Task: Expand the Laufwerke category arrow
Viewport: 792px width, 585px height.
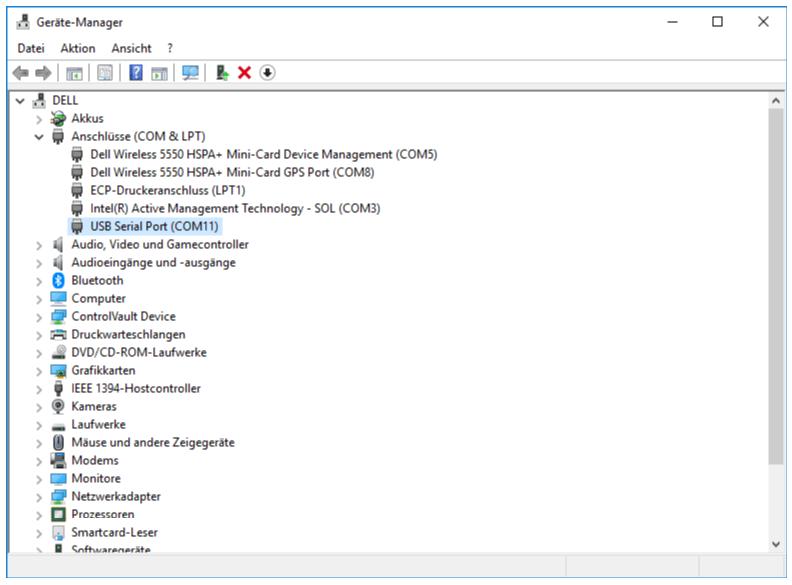Action: (x=39, y=425)
